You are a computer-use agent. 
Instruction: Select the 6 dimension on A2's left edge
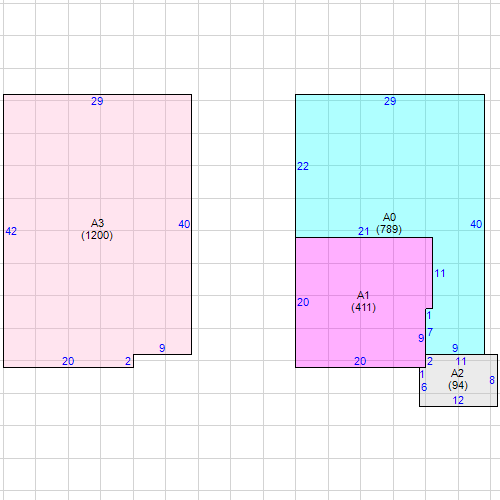pyautogui.click(x=424, y=387)
